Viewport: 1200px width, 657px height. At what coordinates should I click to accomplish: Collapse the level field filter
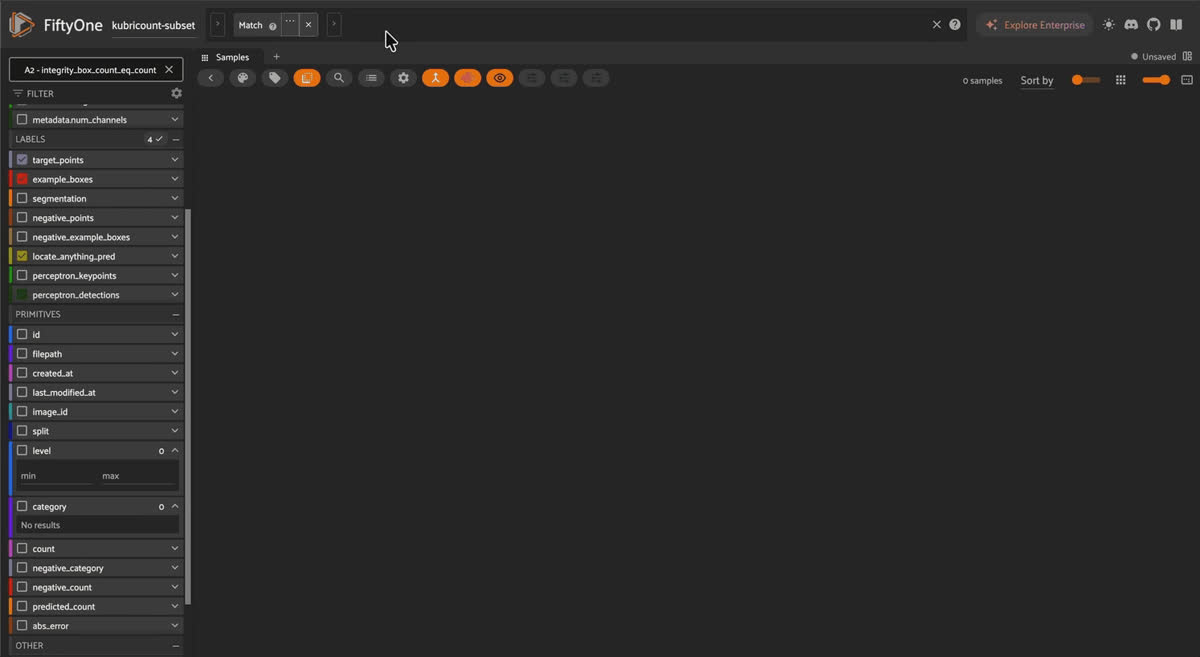(x=175, y=451)
